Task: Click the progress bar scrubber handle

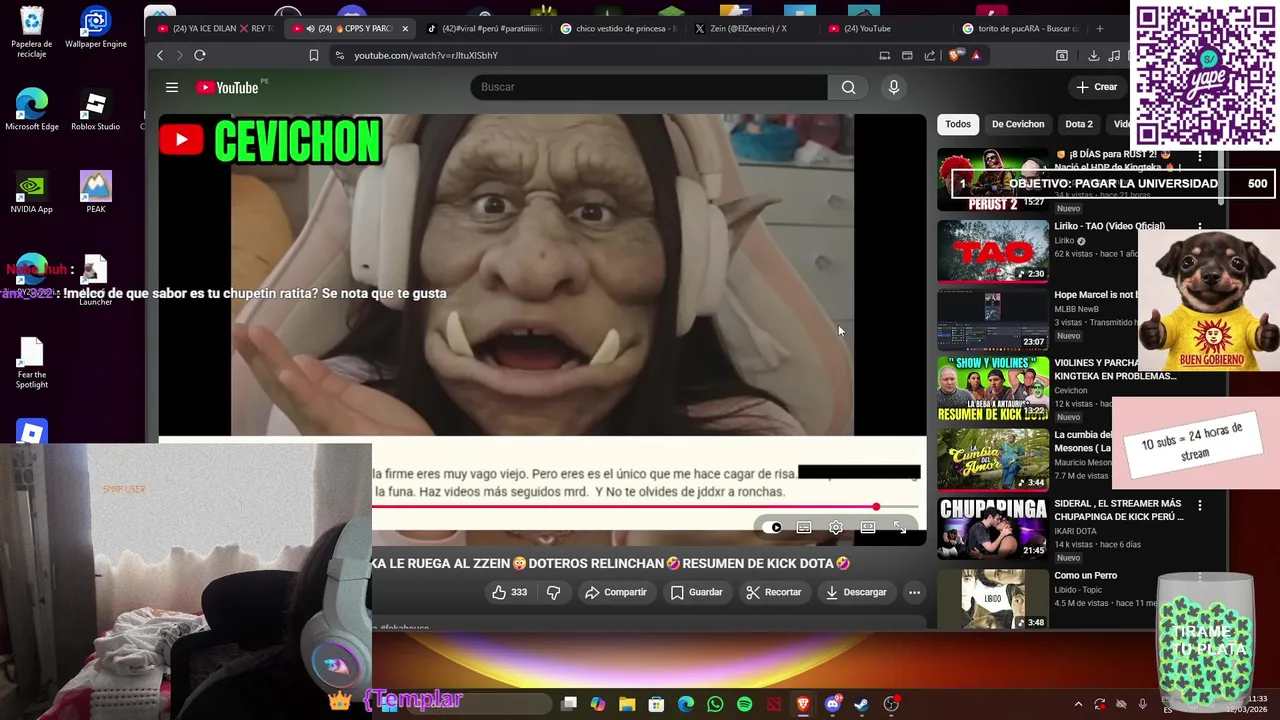Action: tap(876, 507)
